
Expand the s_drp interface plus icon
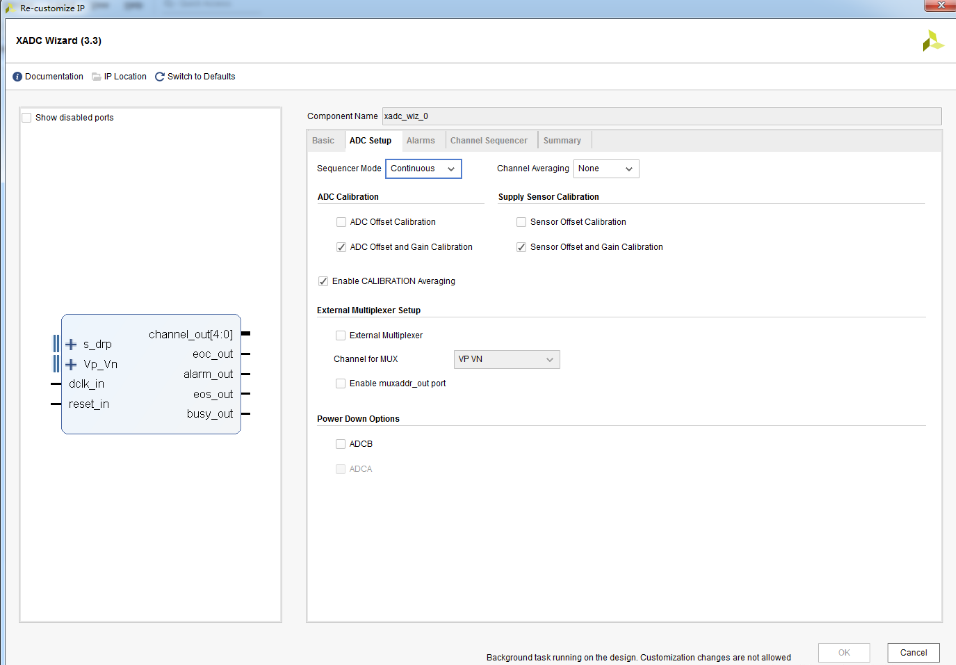71,344
